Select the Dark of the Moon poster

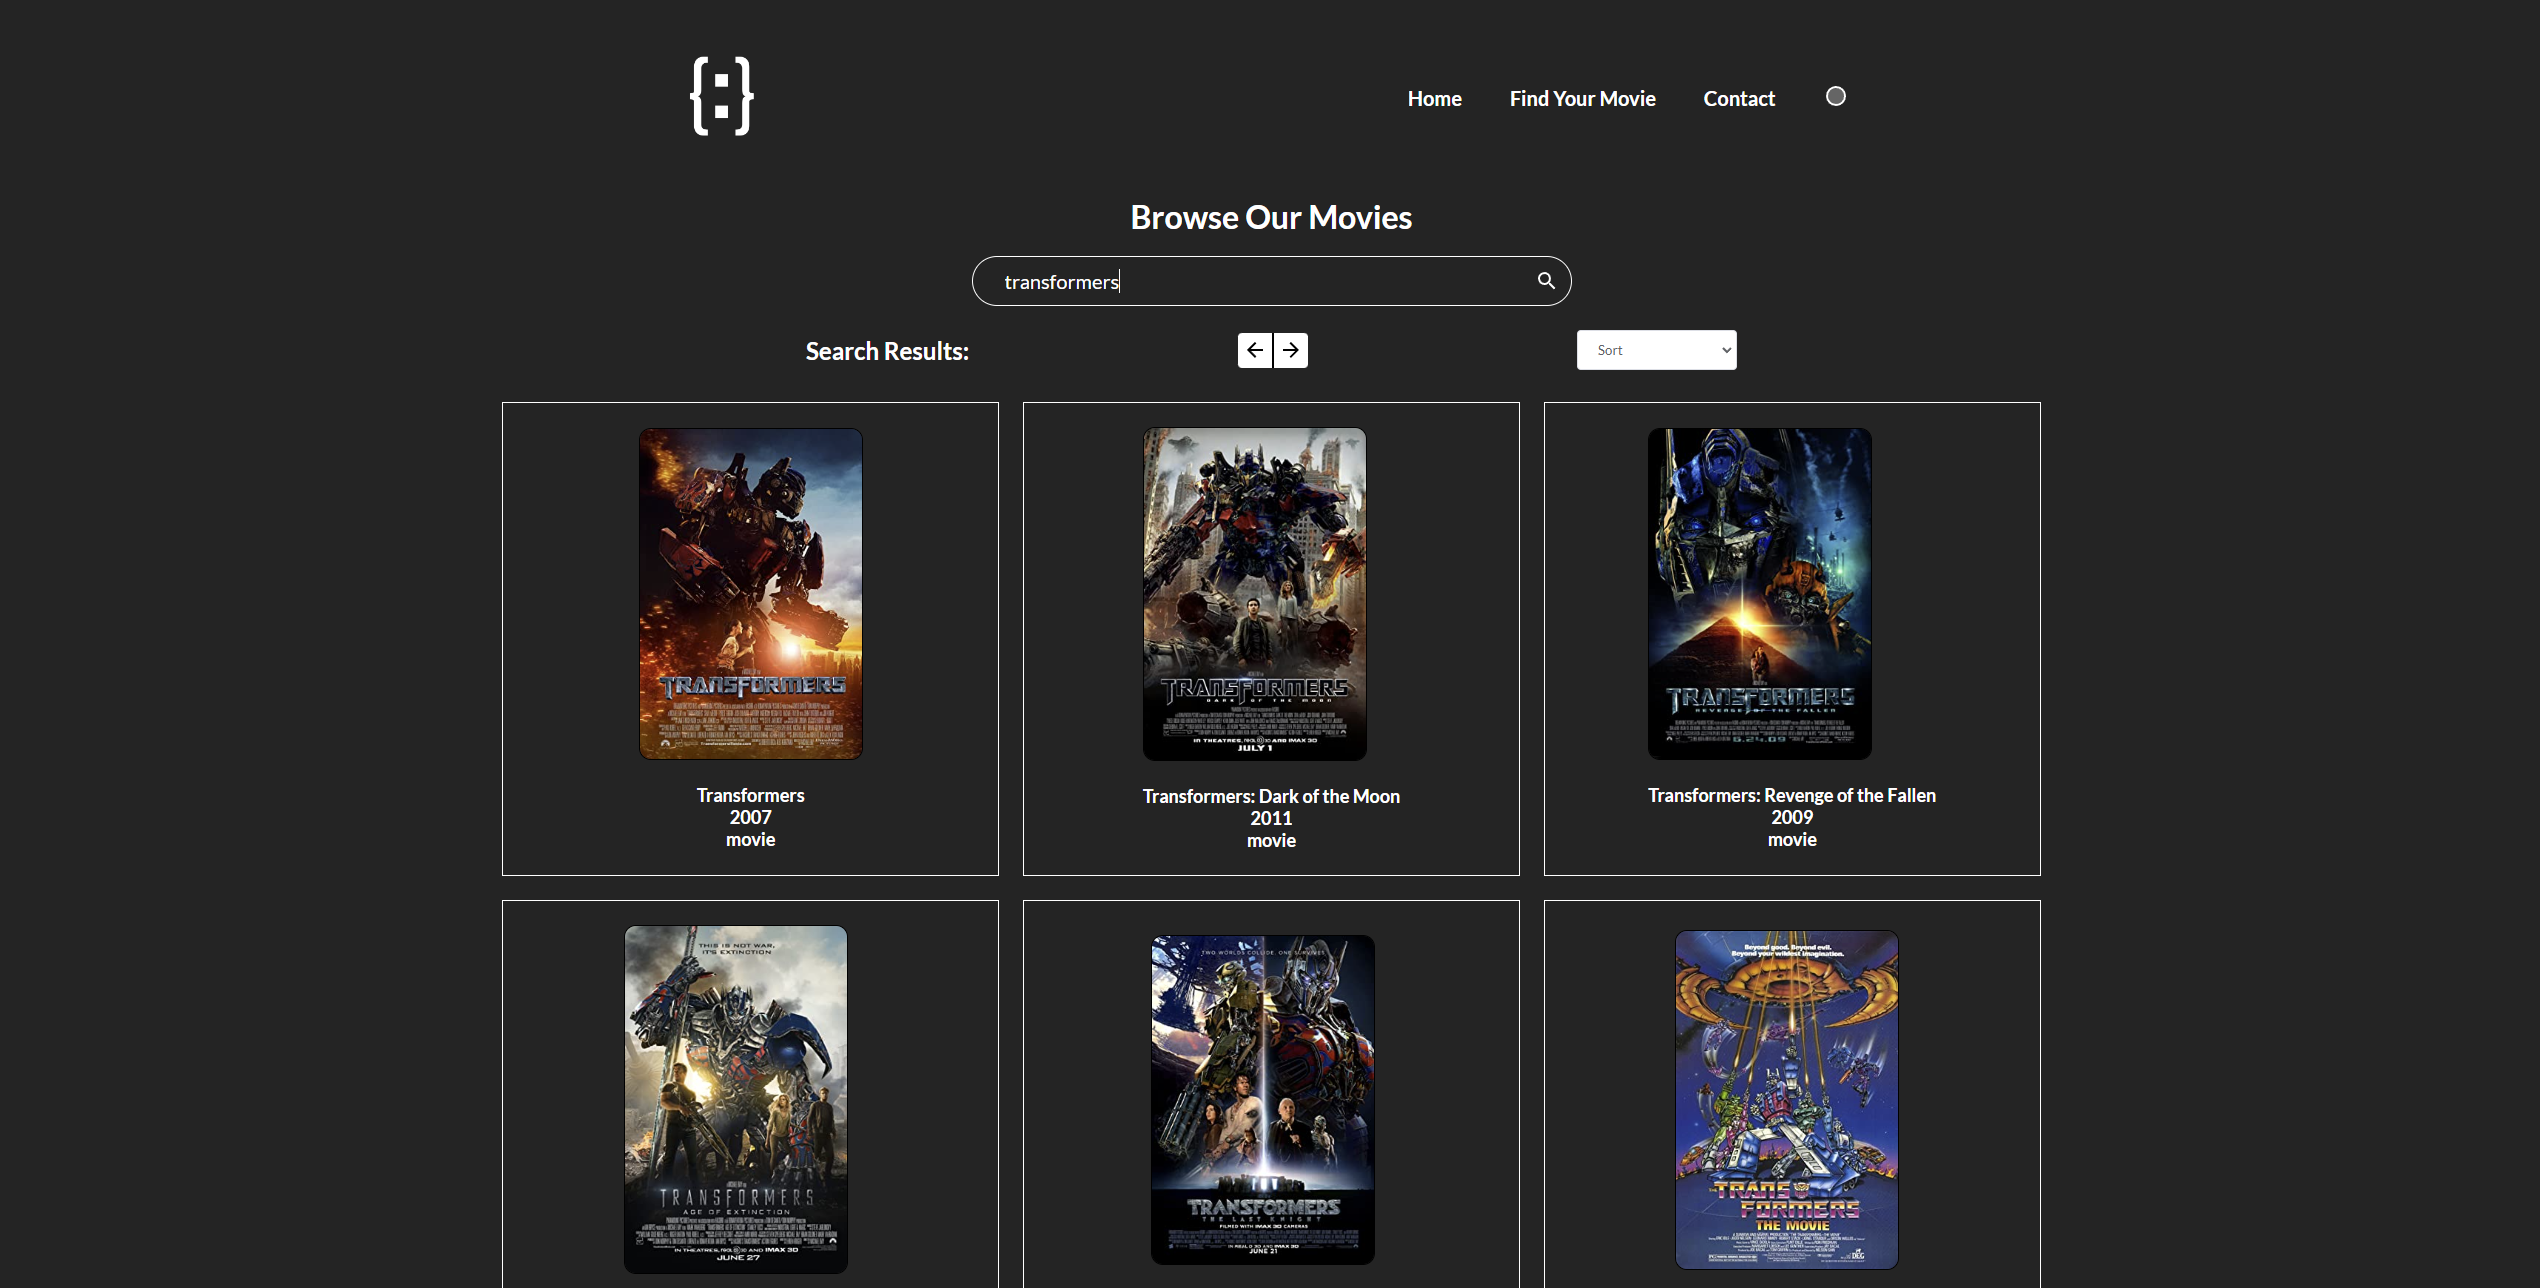[x=1254, y=593]
